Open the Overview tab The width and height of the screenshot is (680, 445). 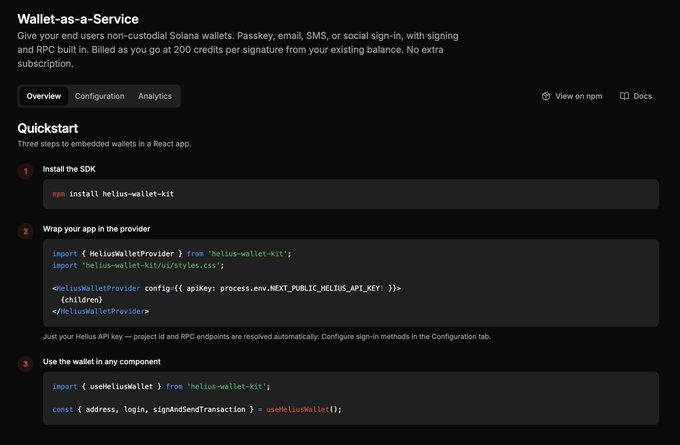coord(44,96)
